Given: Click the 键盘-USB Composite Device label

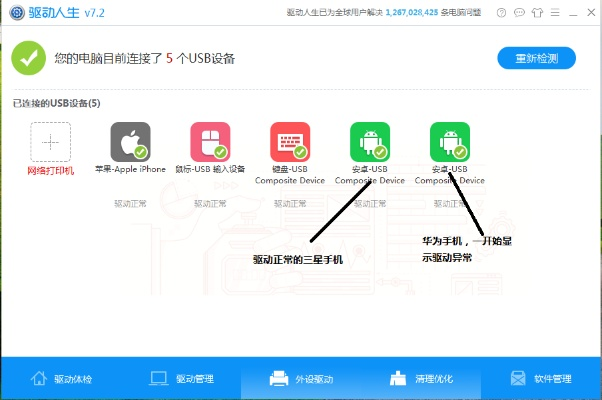Looking at the screenshot, I should point(290,175).
